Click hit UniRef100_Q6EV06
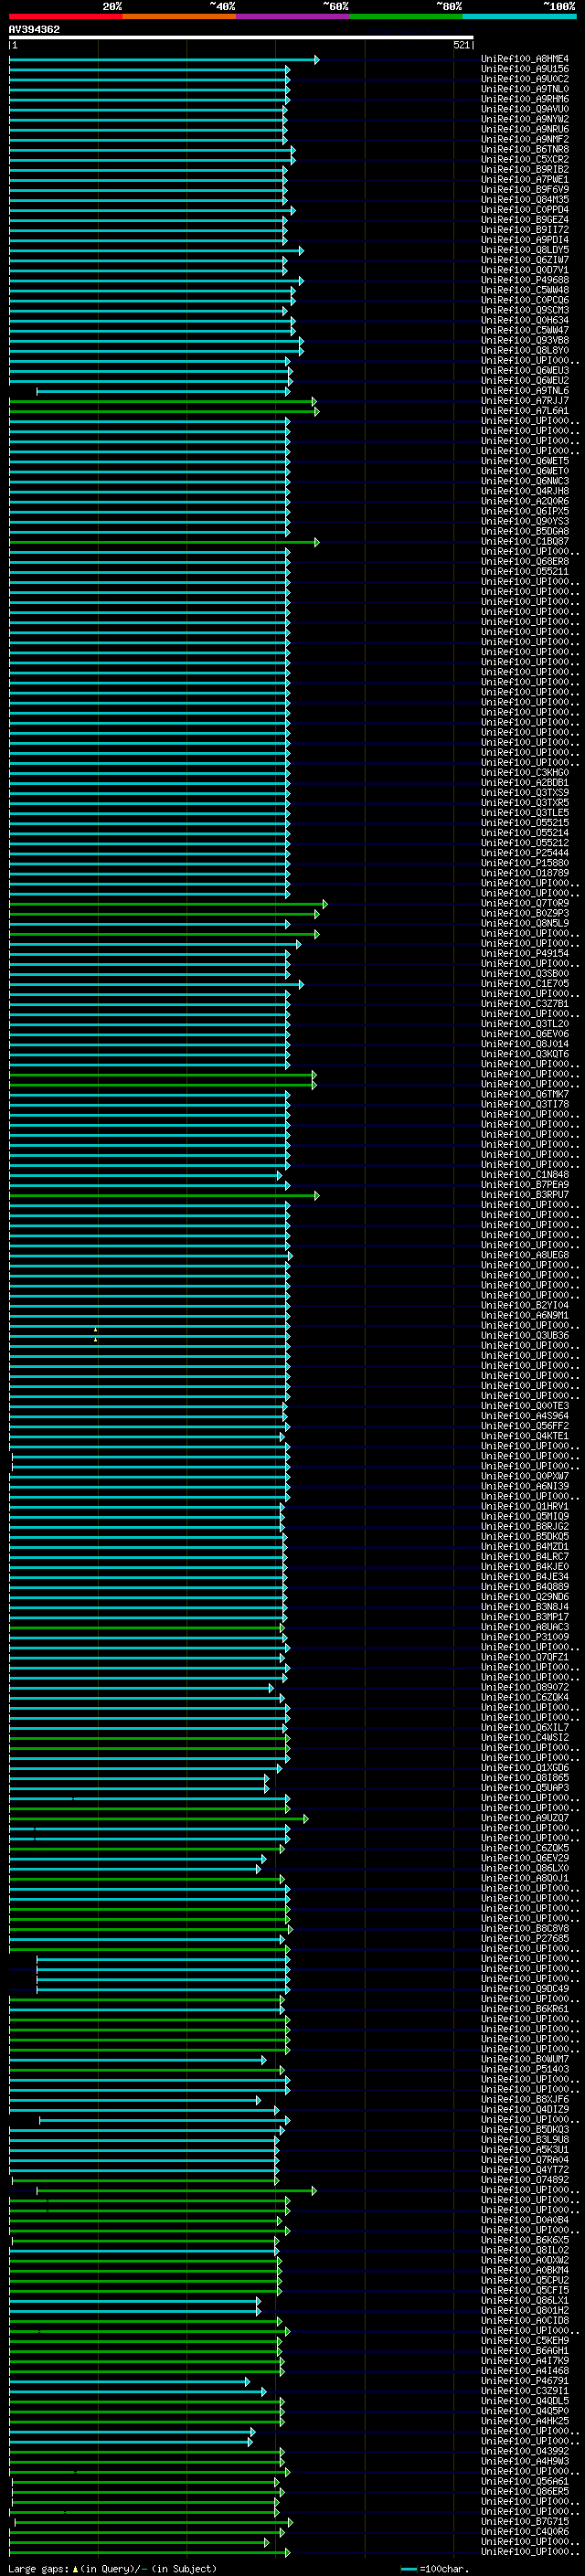The image size is (585, 2576). 525,1033
